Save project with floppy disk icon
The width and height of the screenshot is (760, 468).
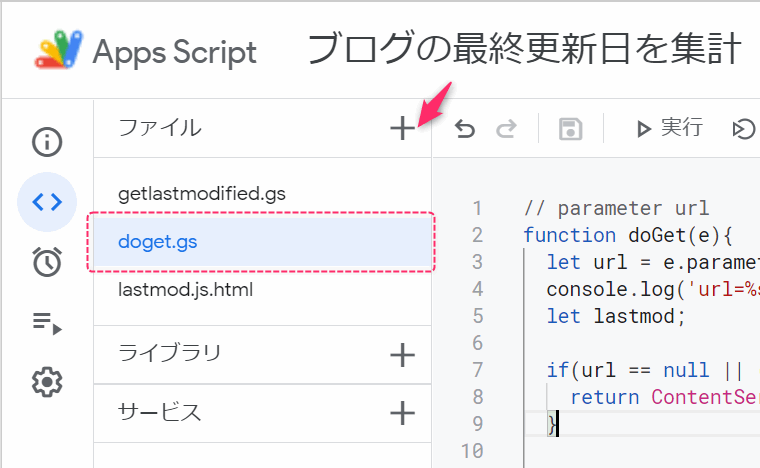tap(570, 129)
